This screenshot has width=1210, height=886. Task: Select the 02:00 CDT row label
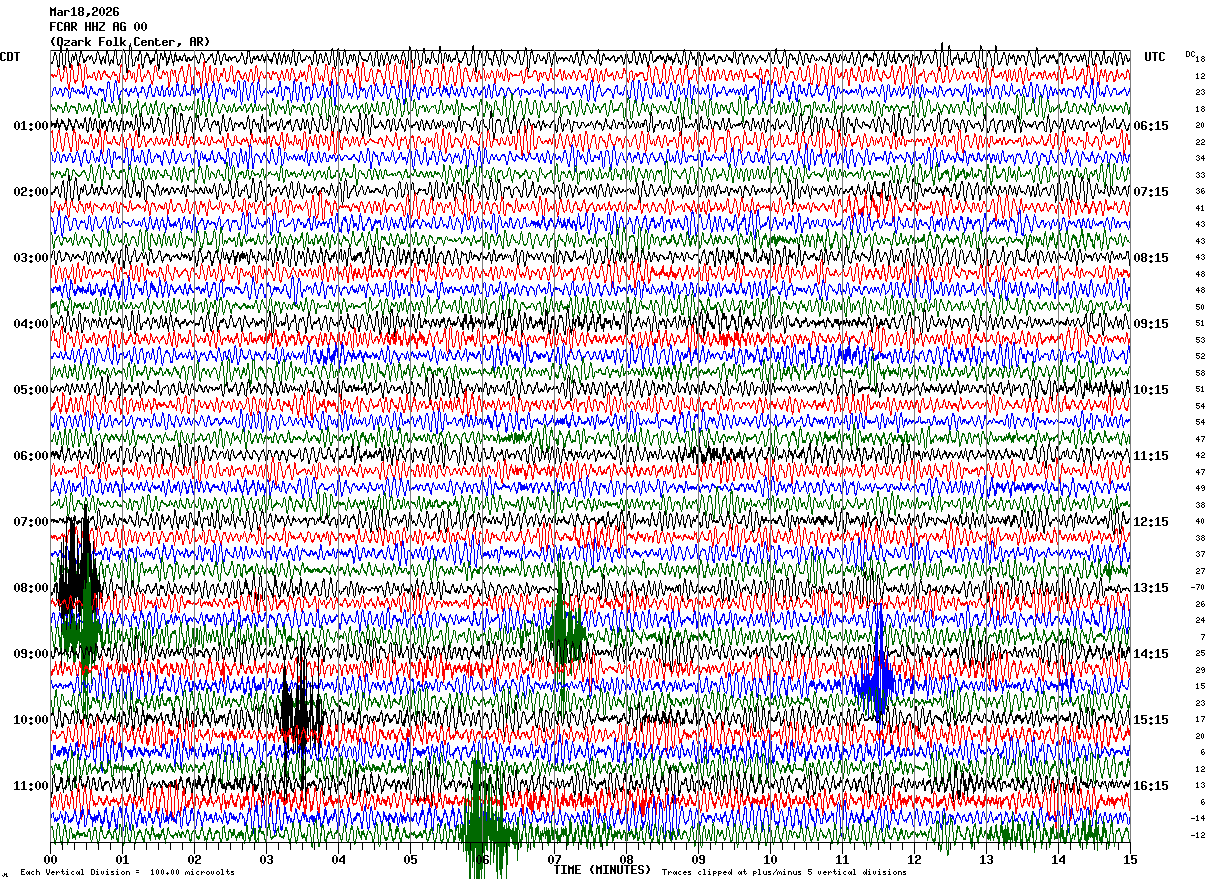tap(31, 192)
